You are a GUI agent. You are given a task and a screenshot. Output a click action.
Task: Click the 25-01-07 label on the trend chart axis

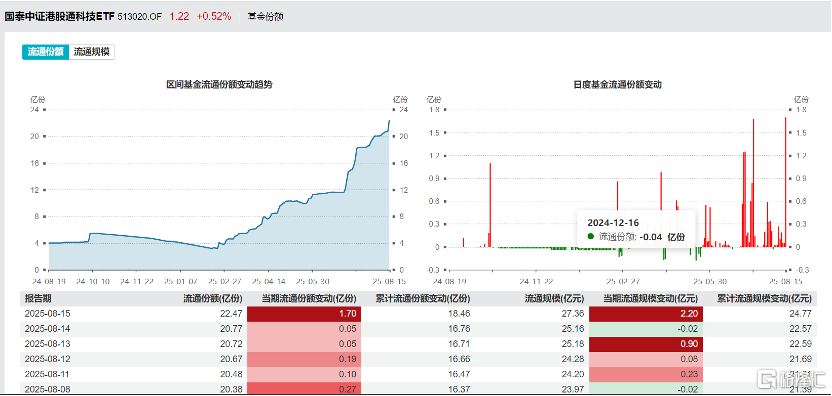[x=180, y=281]
